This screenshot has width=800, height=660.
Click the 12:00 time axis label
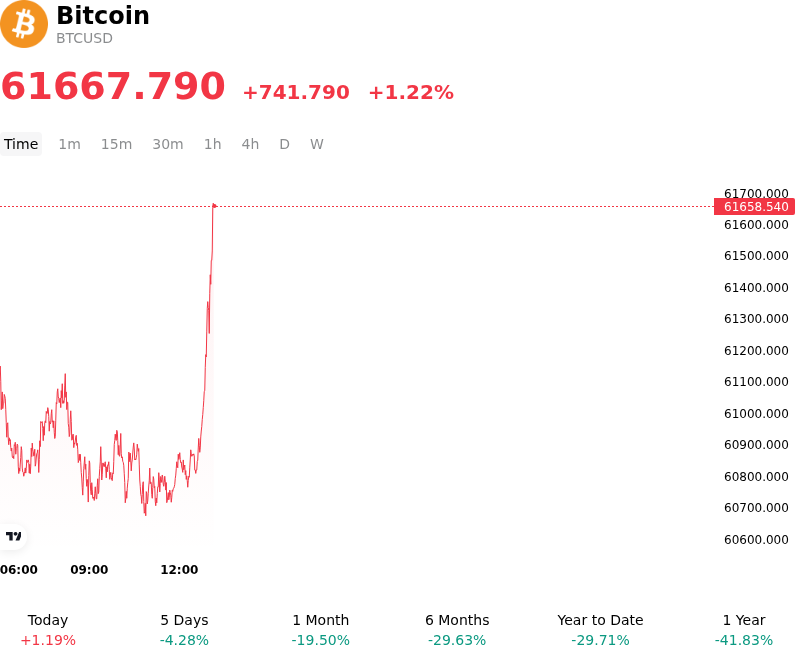(x=179, y=570)
